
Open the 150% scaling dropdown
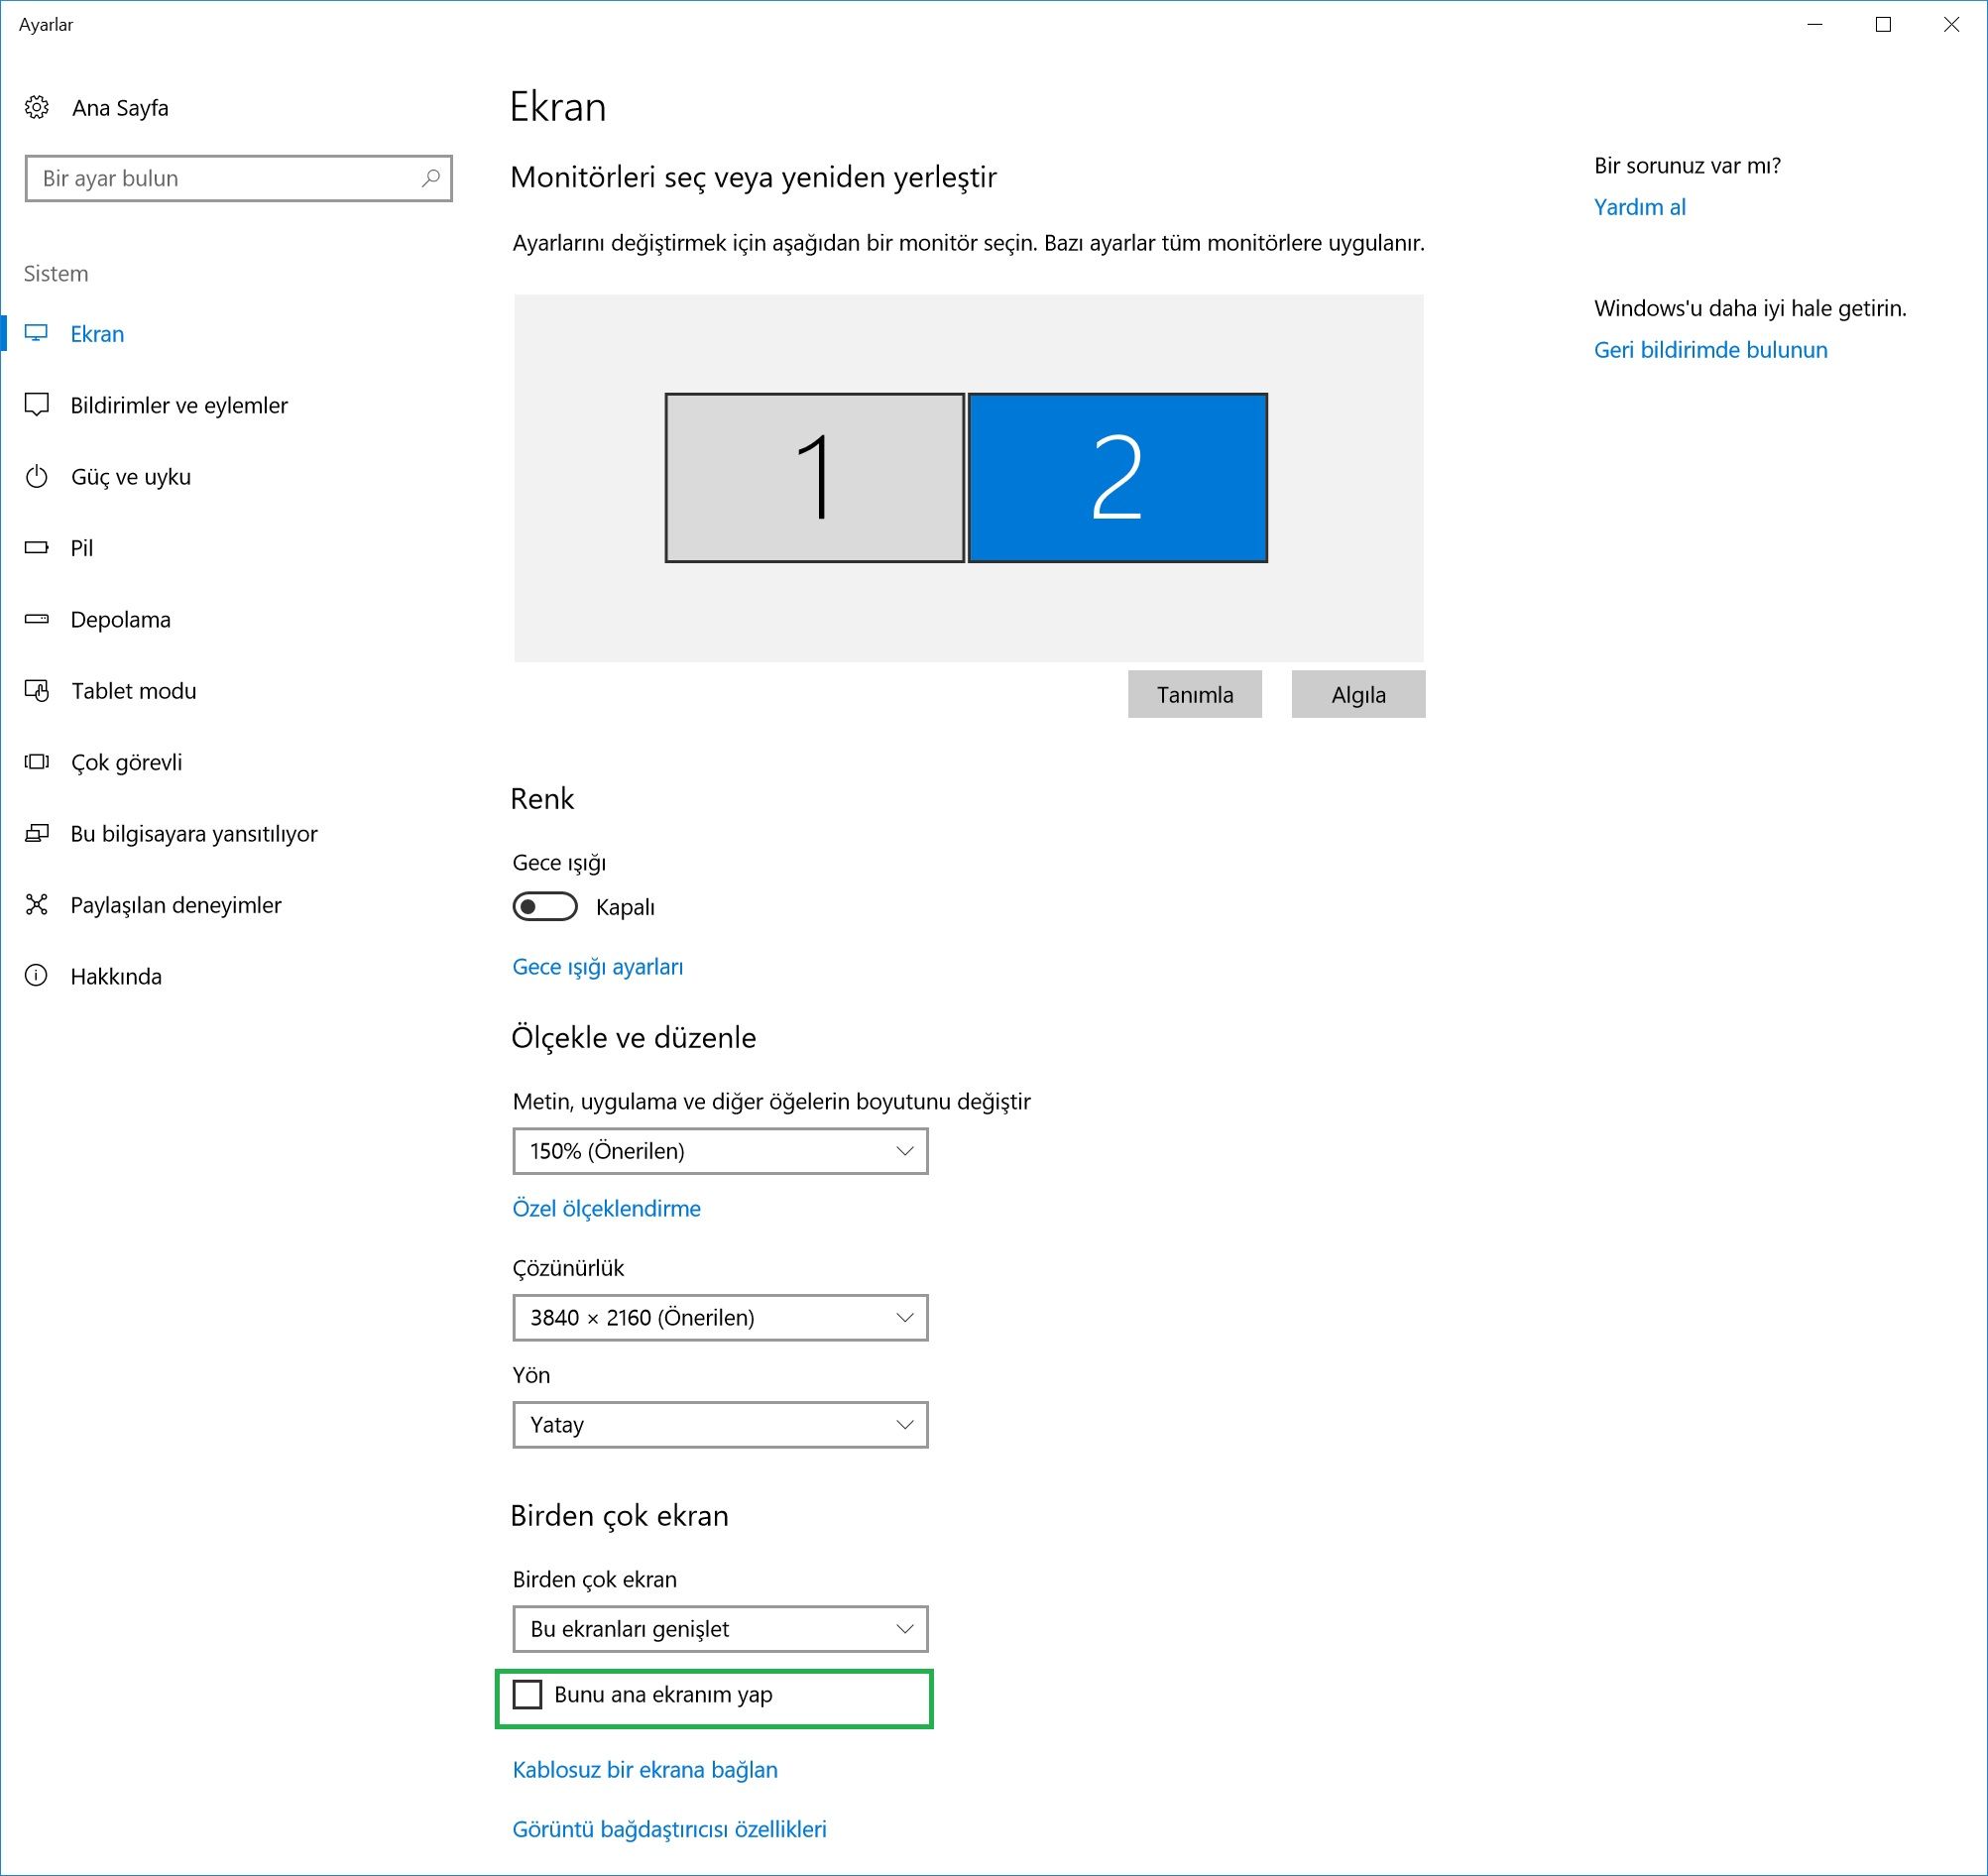[719, 1151]
